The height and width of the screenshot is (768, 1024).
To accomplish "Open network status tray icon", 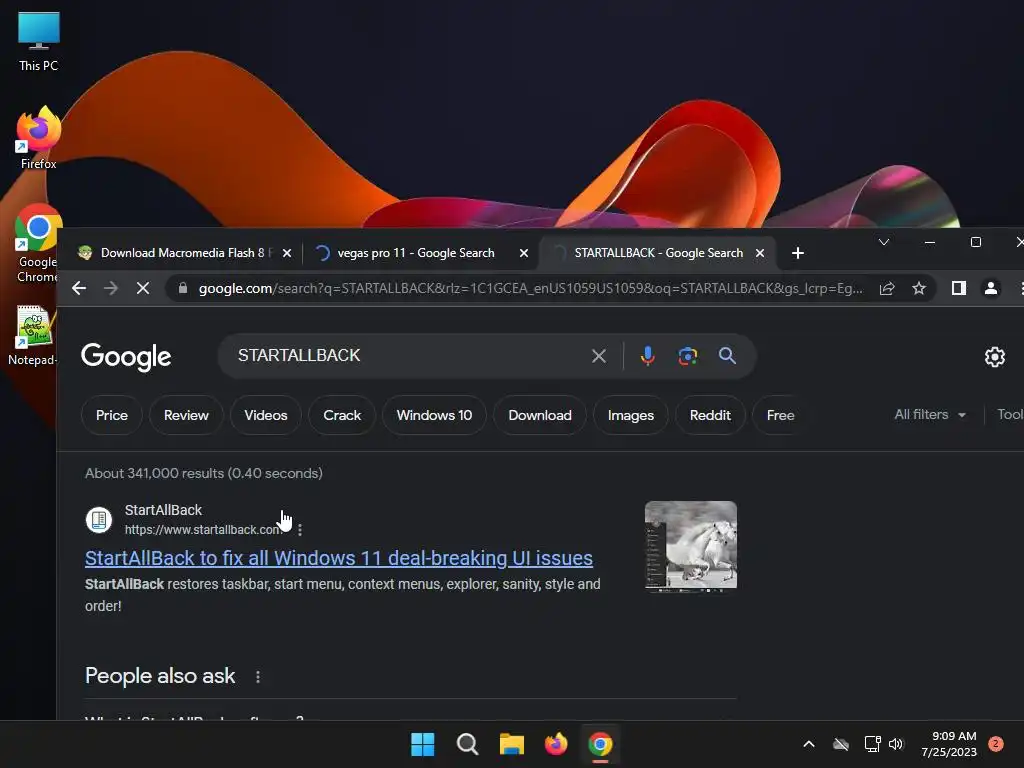I will click(x=872, y=744).
